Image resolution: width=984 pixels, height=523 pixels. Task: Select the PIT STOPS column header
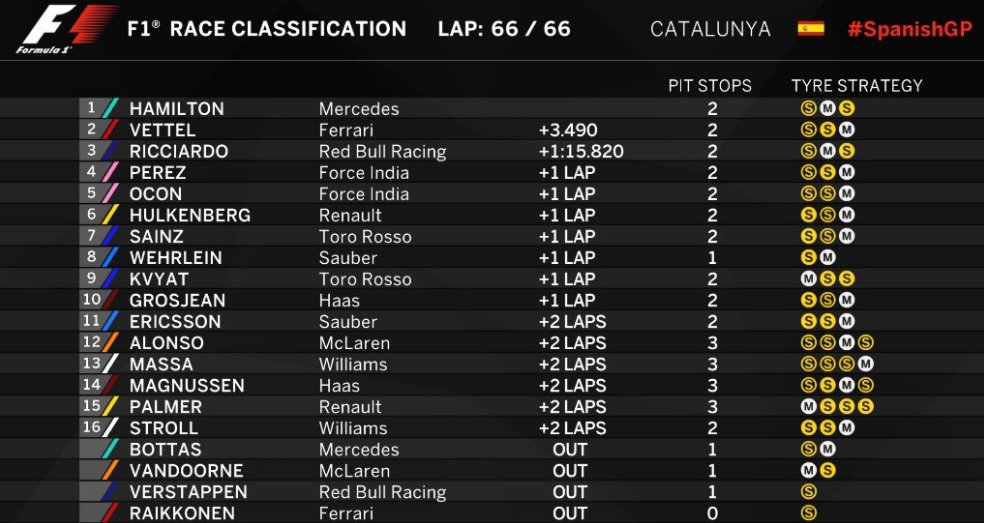[709, 86]
